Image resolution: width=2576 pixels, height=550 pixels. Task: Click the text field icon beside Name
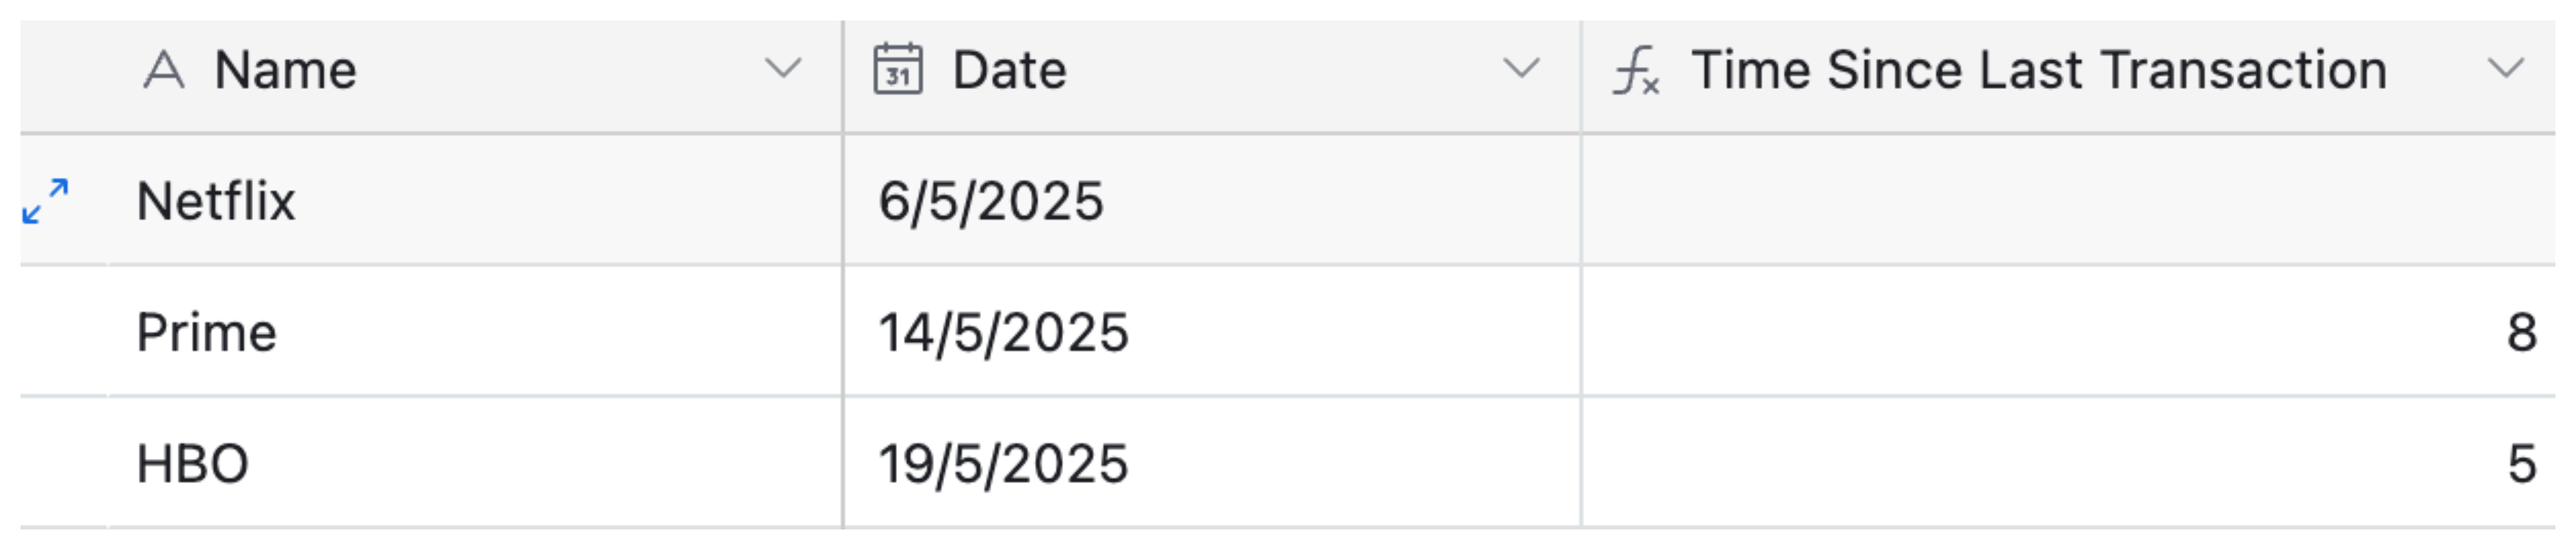pyautogui.click(x=164, y=71)
